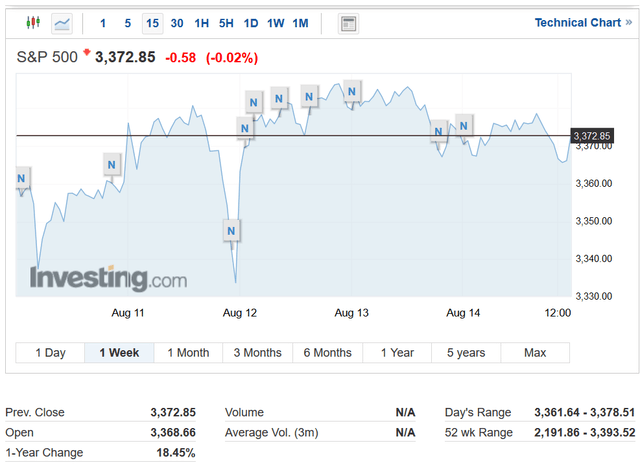The height and width of the screenshot is (465, 640).
Task: Open the news table layout icon
Action: coord(348,24)
